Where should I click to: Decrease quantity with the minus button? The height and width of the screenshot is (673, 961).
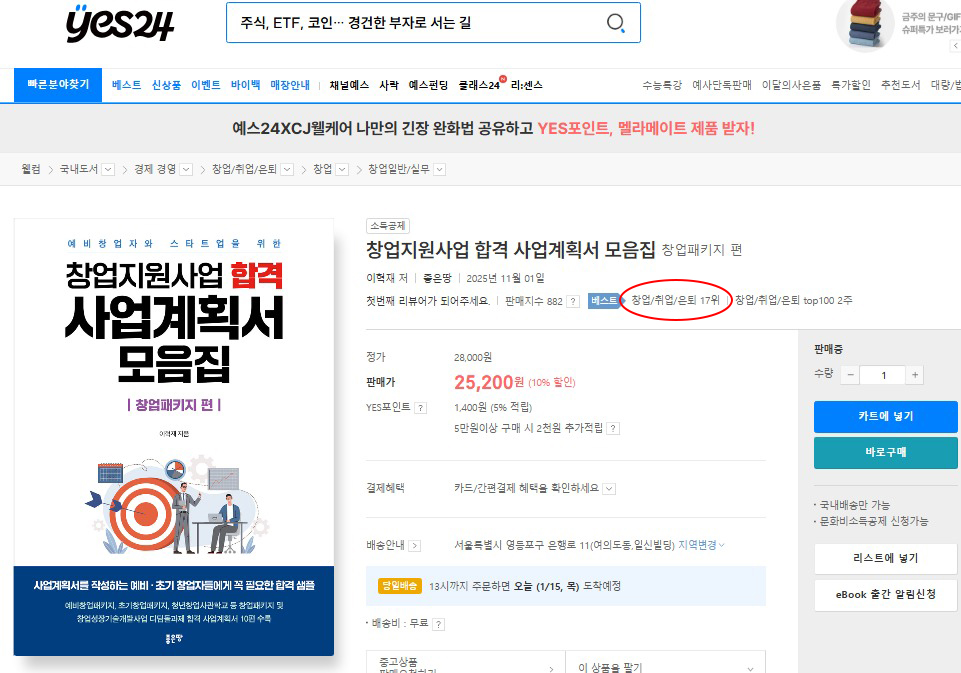[850, 376]
